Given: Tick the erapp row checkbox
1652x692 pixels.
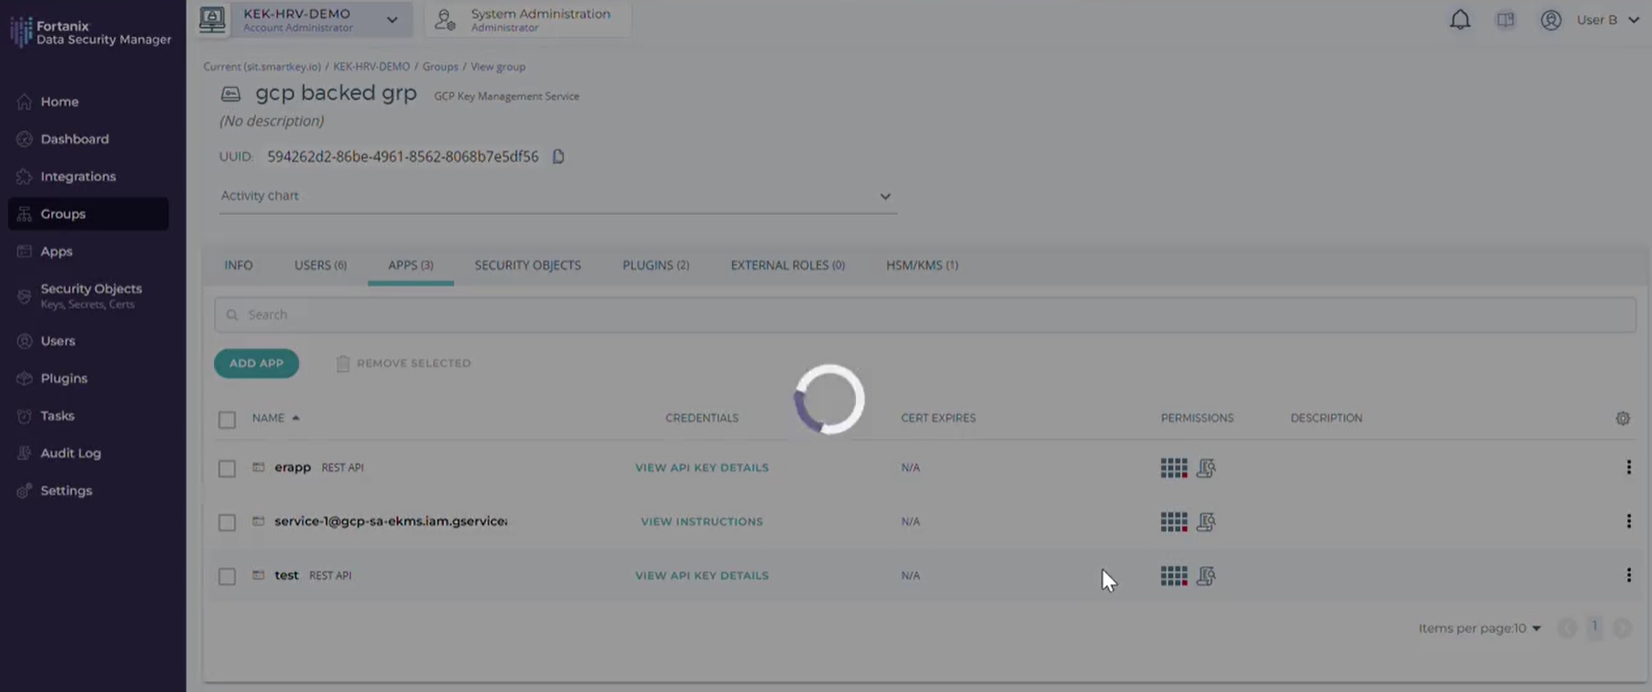Looking at the screenshot, I should tap(227, 468).
